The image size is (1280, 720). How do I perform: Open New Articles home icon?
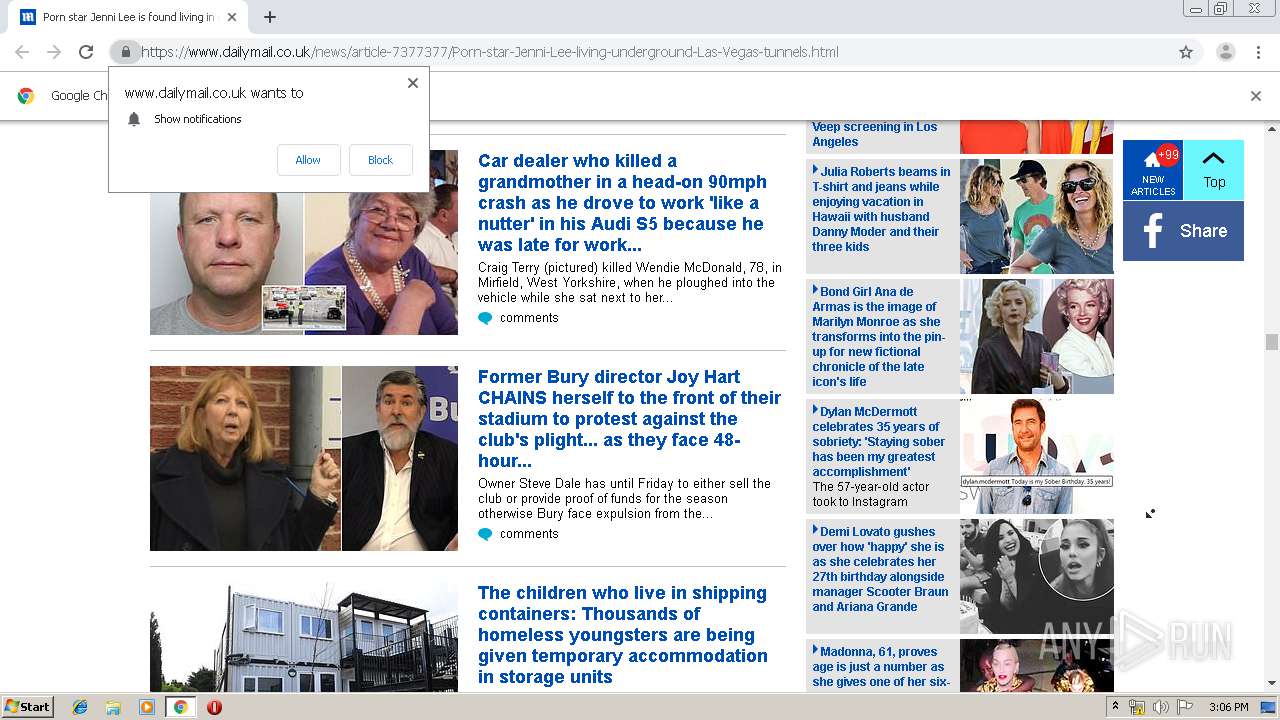(x=1153, y=170)
